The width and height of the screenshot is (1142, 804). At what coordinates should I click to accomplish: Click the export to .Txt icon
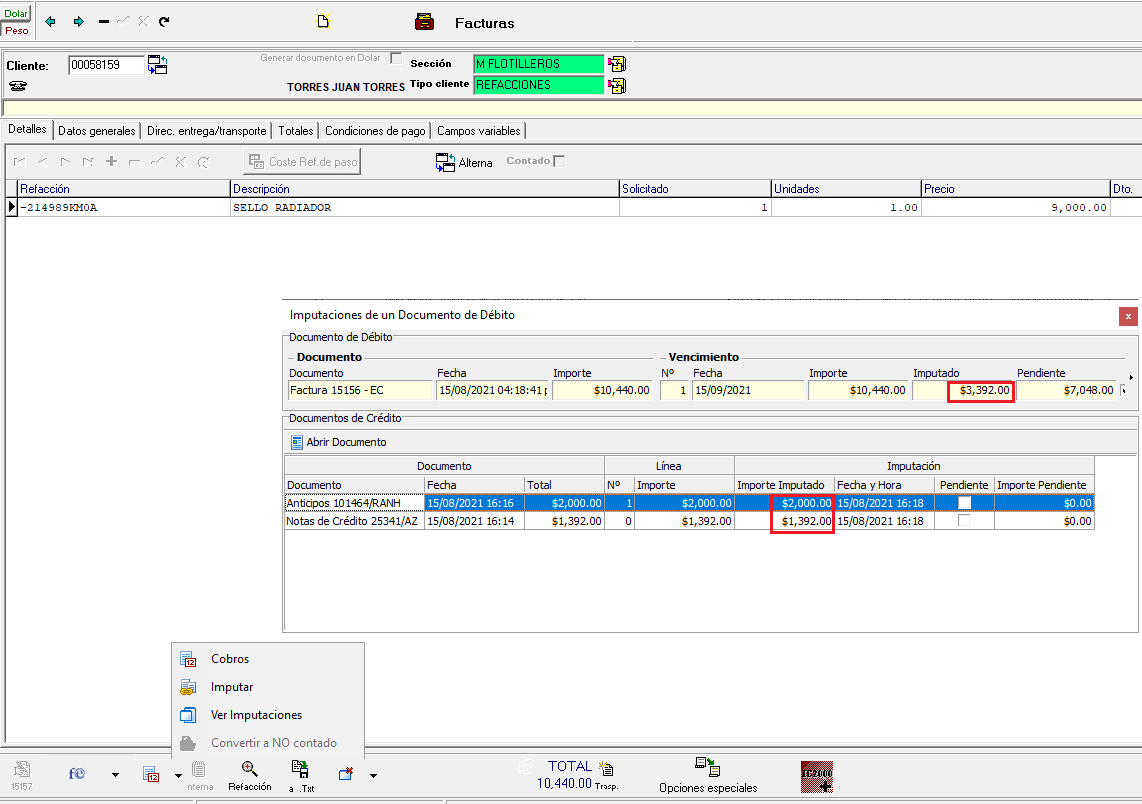[299, 769]
